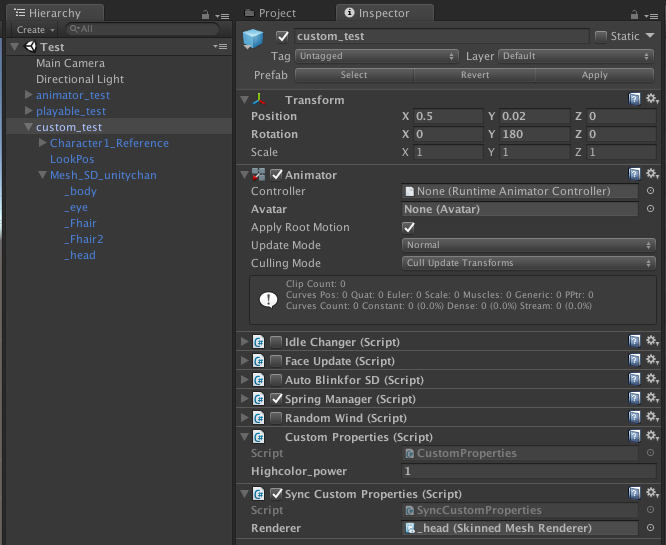Click the prefab Apply button

pyautogui.click(x=594, y=75)
